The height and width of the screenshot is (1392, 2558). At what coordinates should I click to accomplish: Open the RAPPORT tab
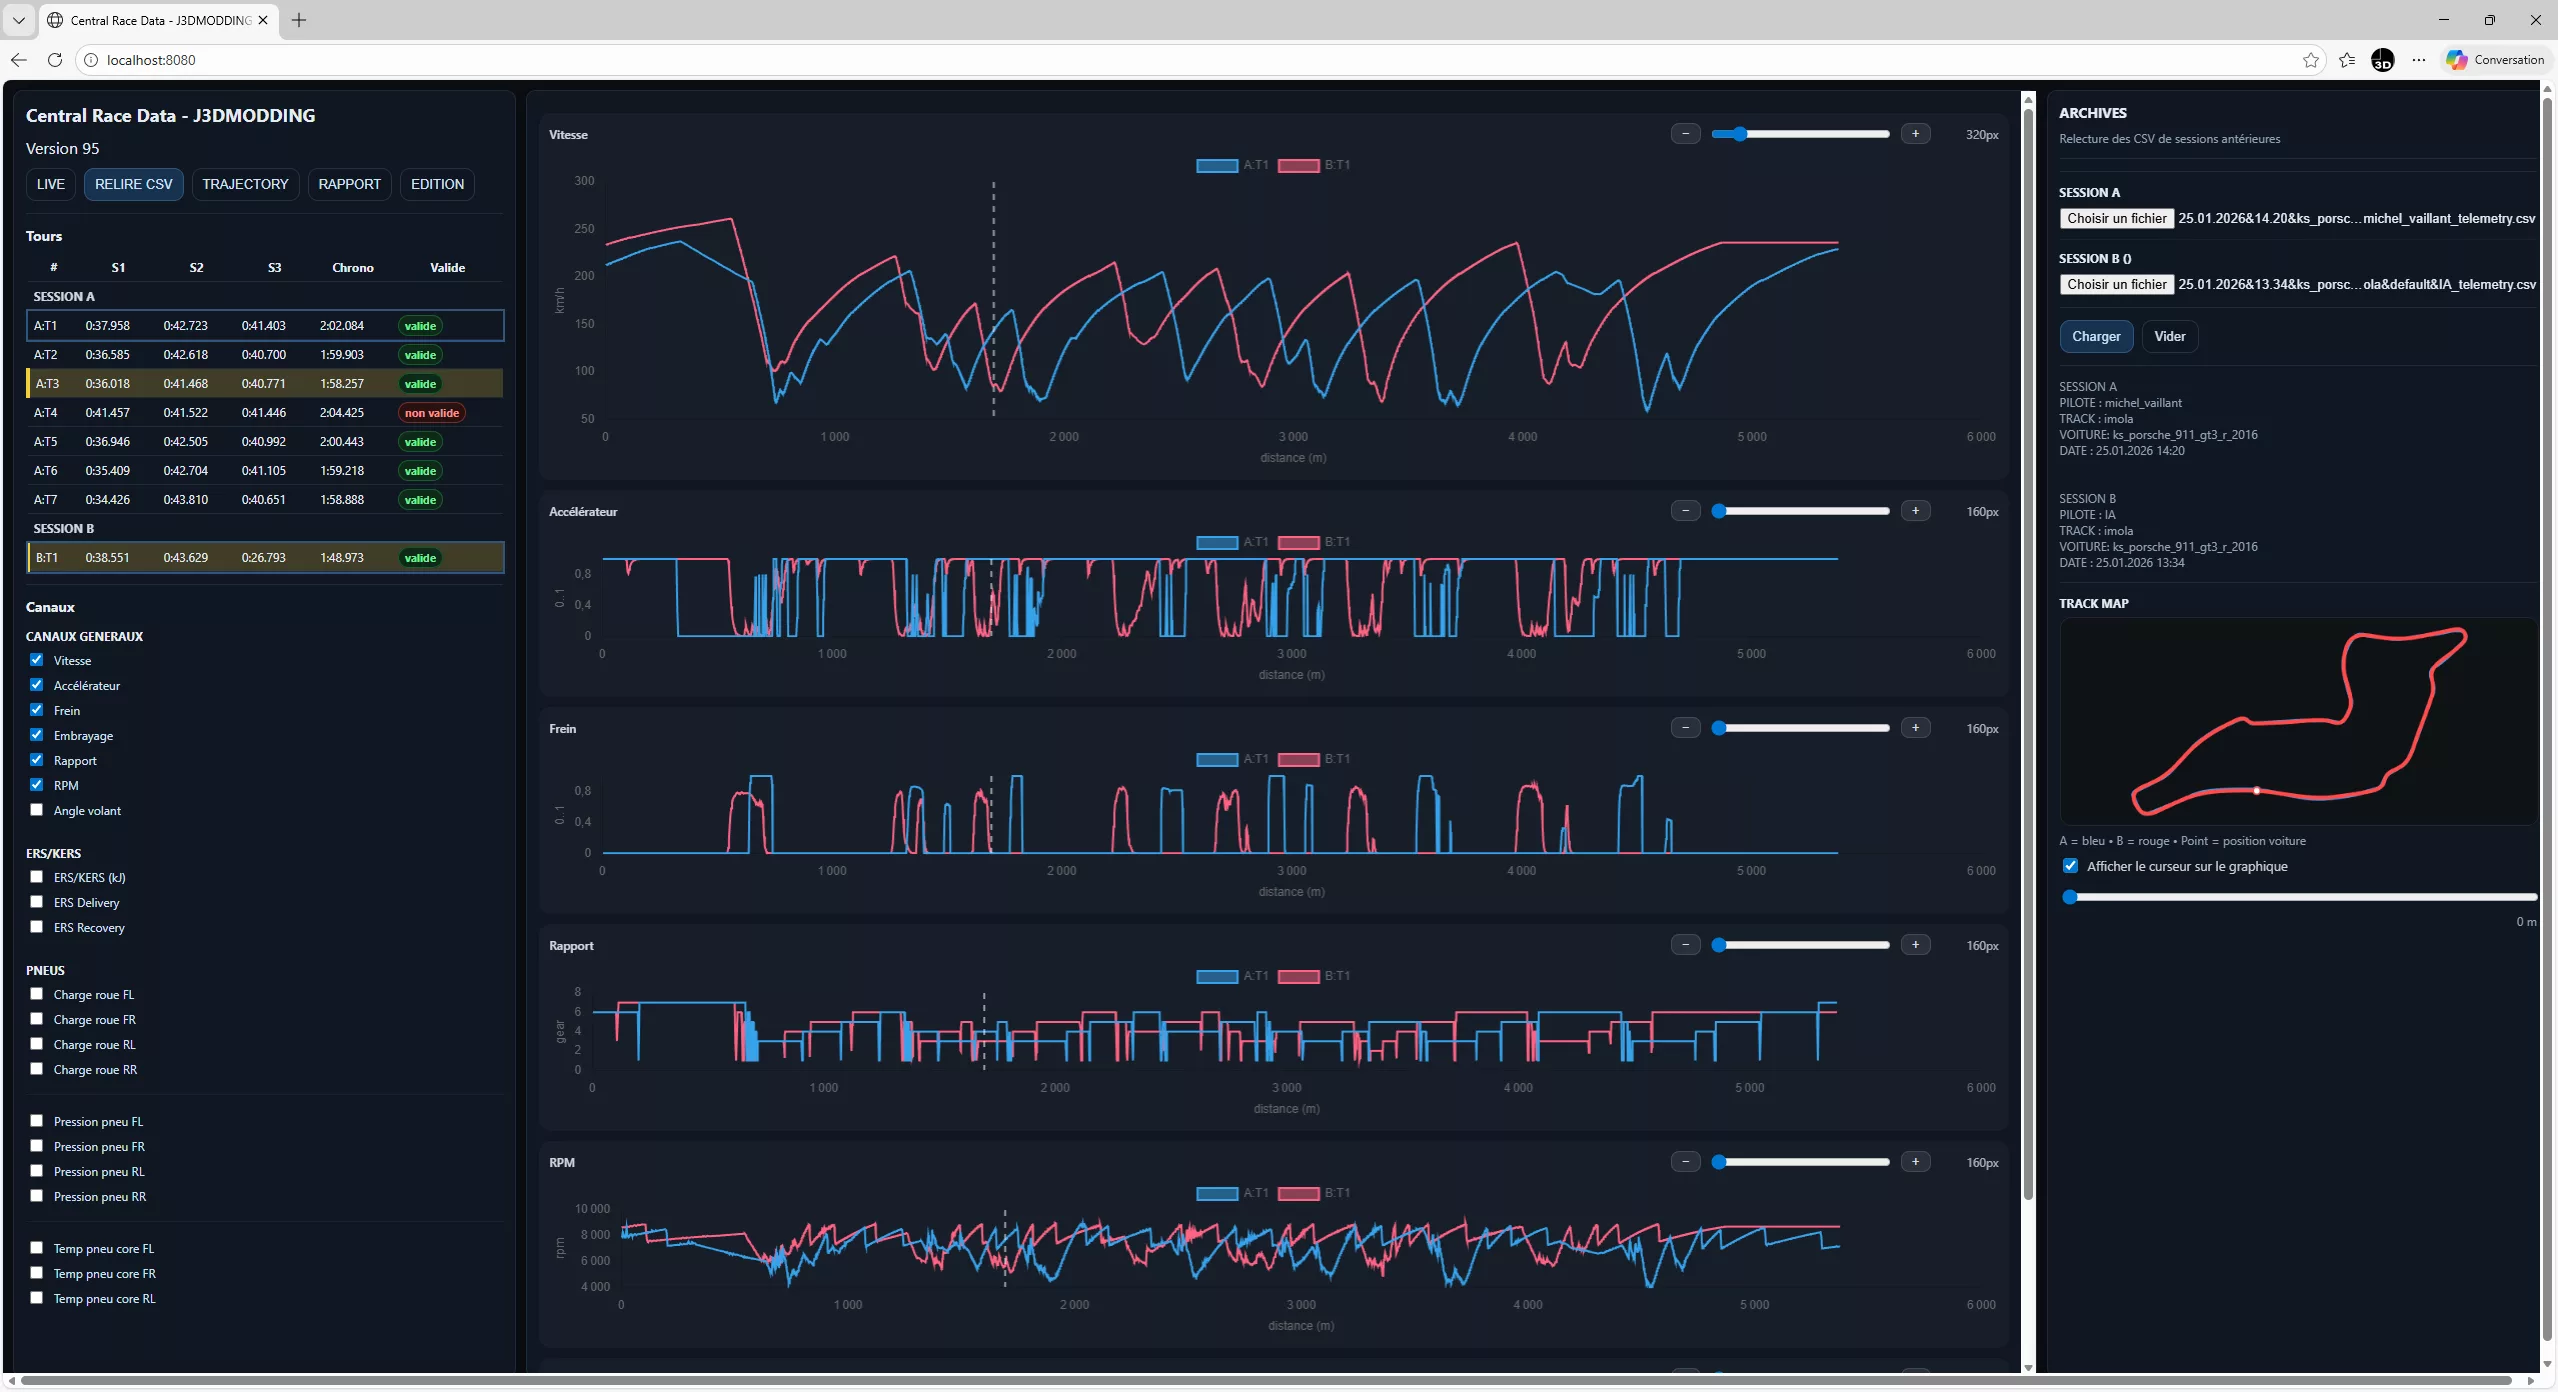coord(349,184)
